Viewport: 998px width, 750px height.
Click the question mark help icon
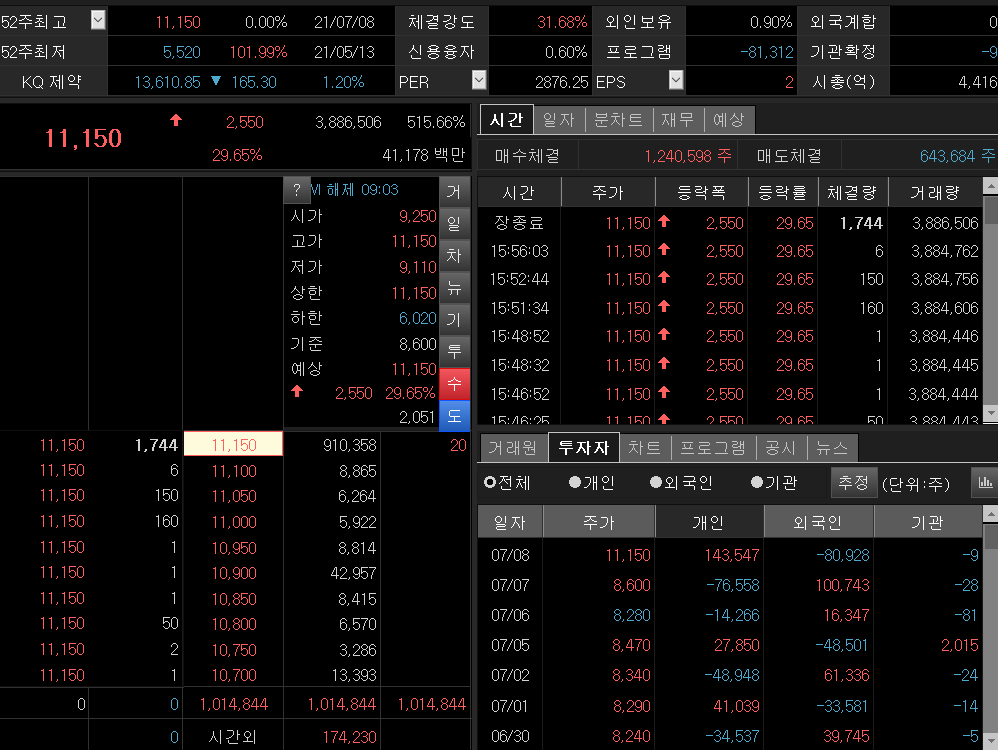(297, 190)
